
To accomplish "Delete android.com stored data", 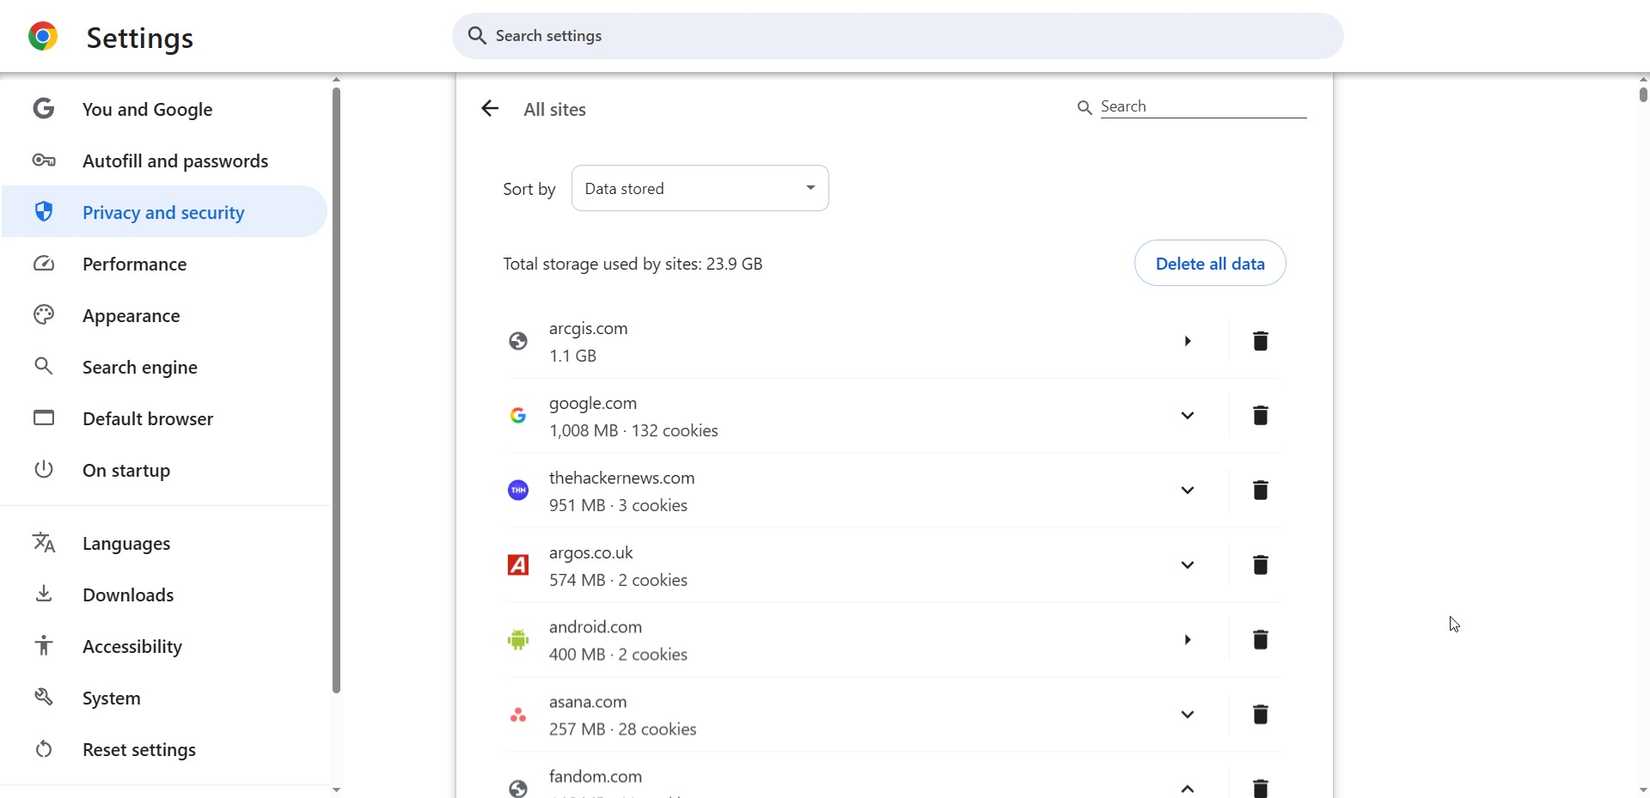I will point(1260,640).
